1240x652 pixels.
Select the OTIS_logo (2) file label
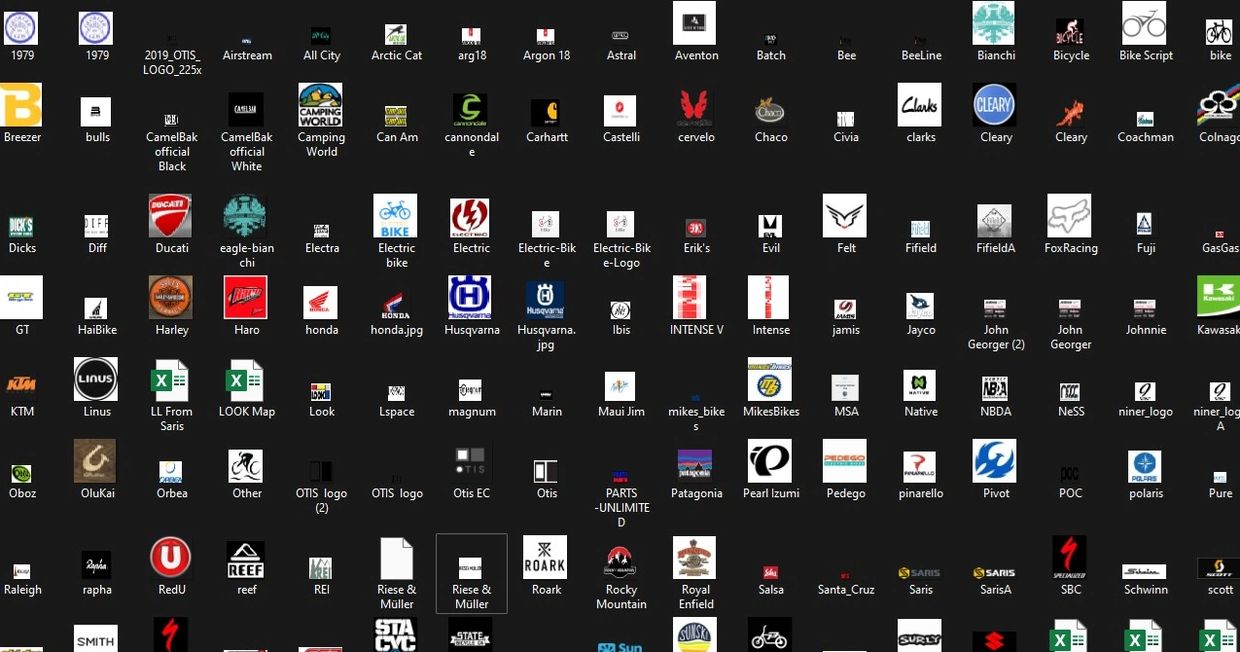[322, 501]
